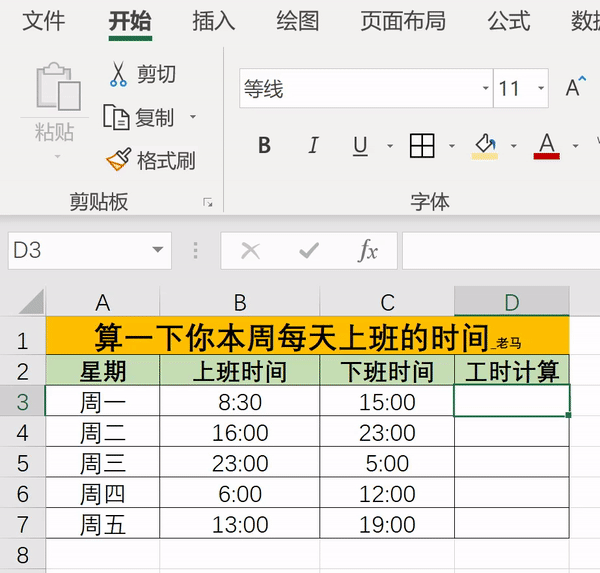Increase font size button
The width and height of the screenshot is (600, 573).
[x=576, y=87]
